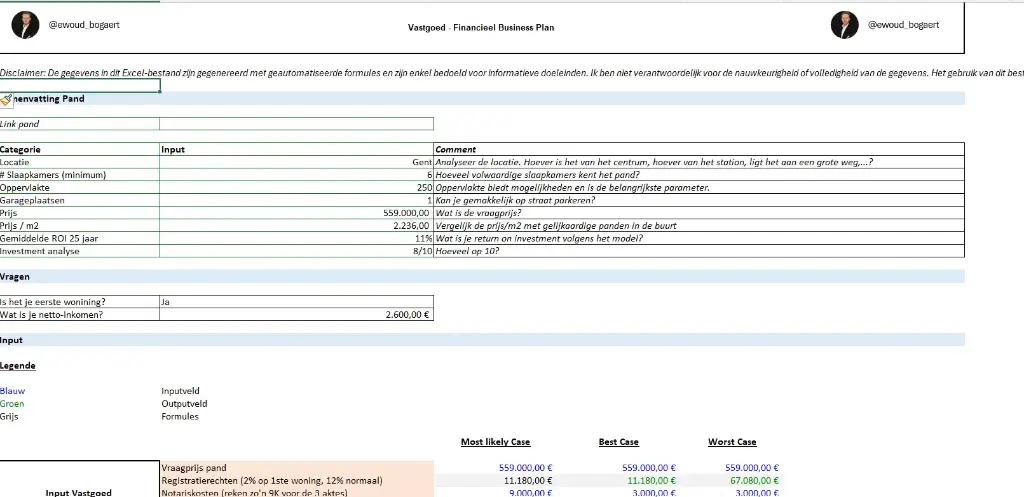Click the paintbrush format icon near Samenvatting Pand
Screen dimensions: 1024x497
tap(7, 99)
